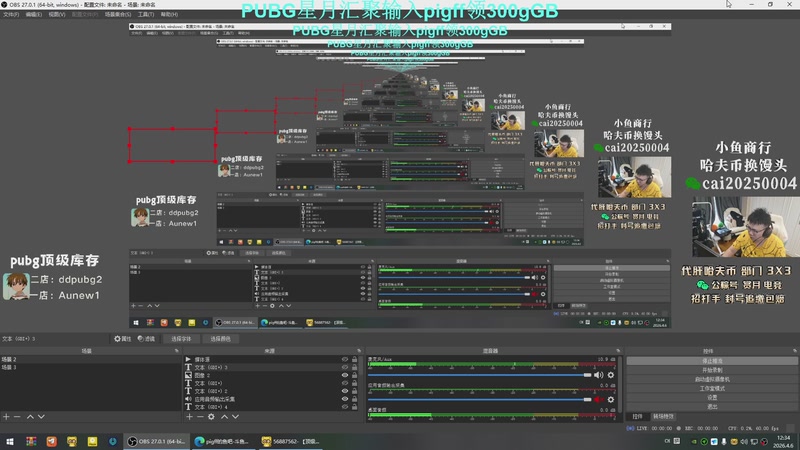Open the volume icon in system tray
This screenshot has width=800, height=450.
pos(744,441)
